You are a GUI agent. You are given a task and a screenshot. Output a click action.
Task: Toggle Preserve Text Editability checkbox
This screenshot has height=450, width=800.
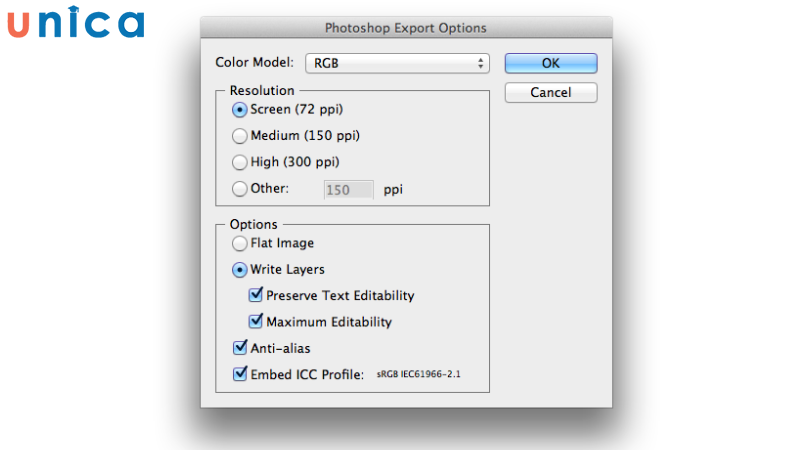coord(256,295)
